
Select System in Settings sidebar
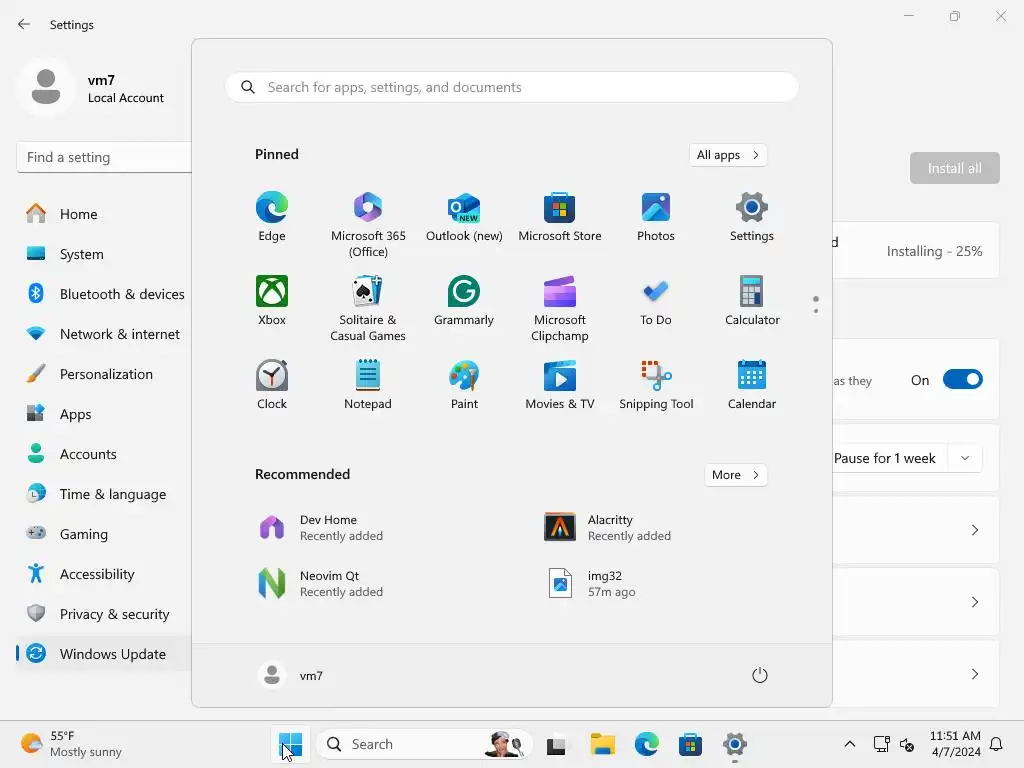click(x=104, y=254)
